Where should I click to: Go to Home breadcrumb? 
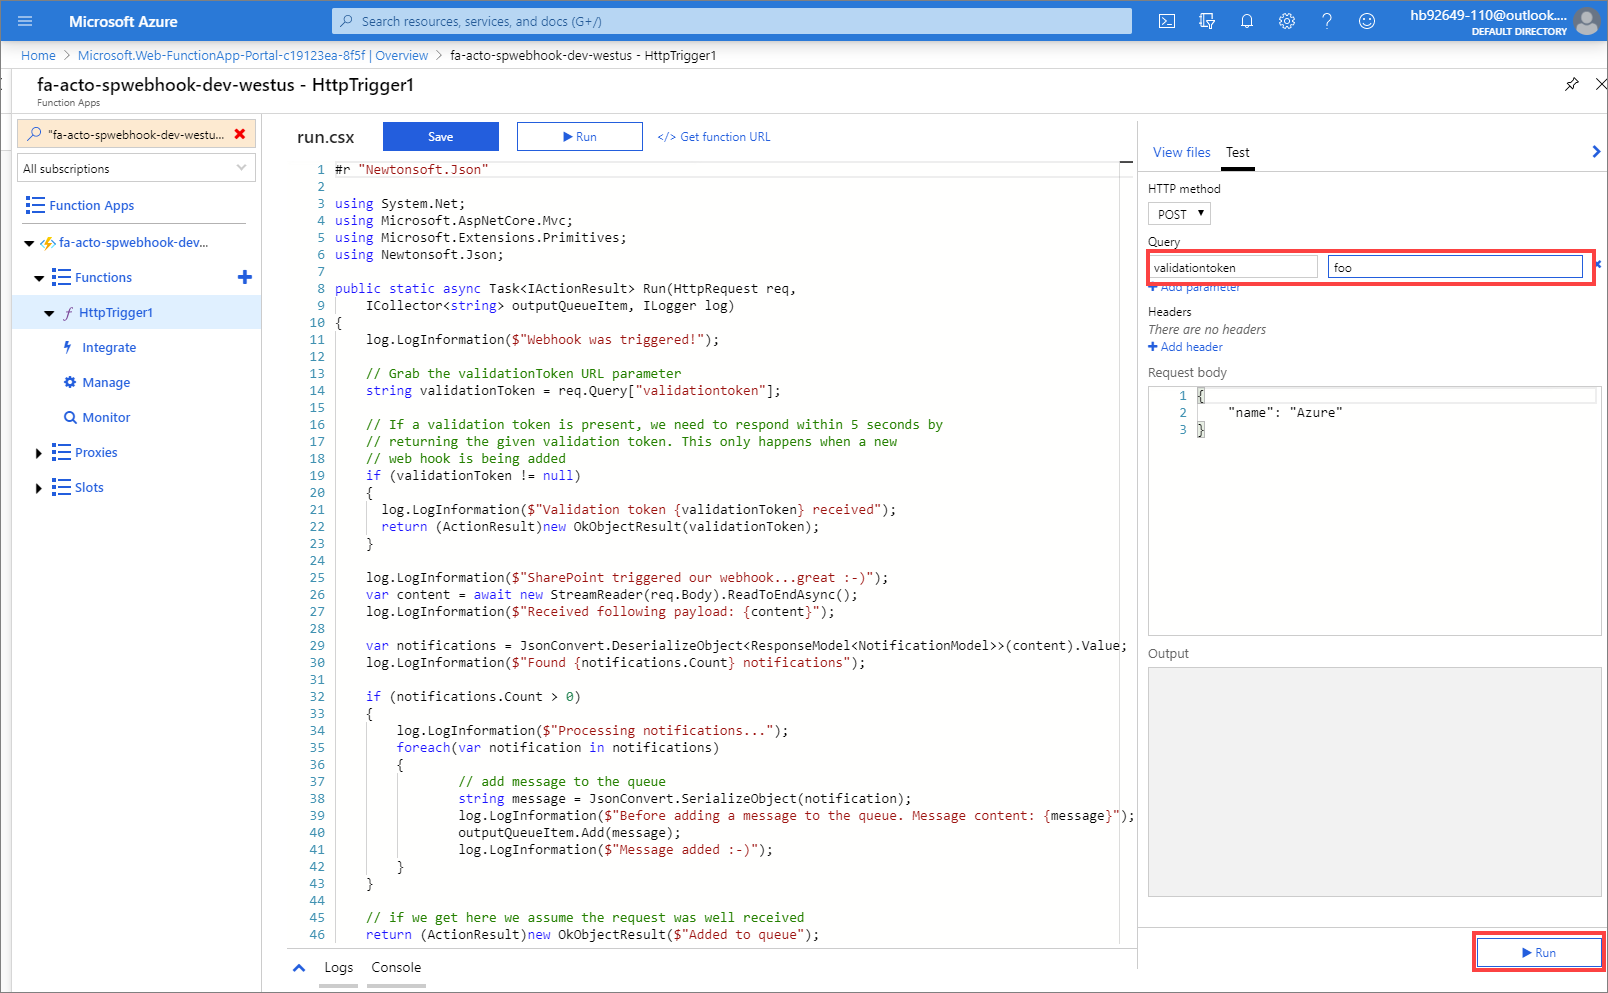38,56
